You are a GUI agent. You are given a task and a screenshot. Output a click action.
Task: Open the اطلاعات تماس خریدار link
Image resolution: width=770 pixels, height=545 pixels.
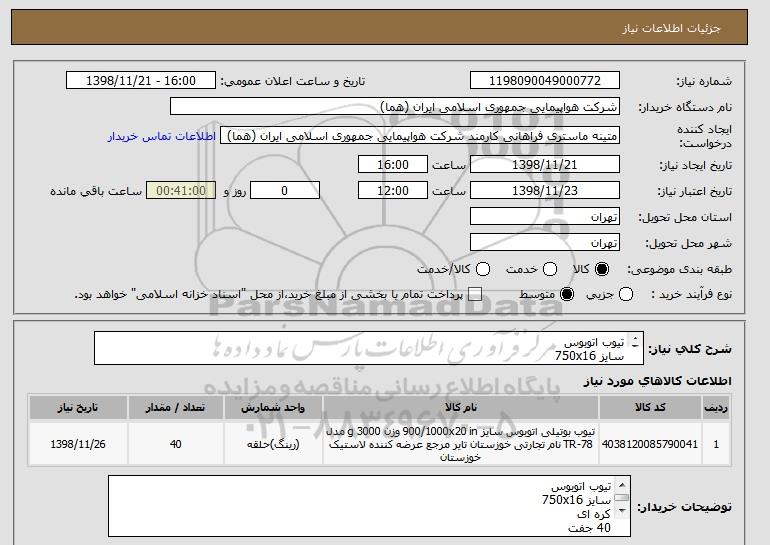162,136
